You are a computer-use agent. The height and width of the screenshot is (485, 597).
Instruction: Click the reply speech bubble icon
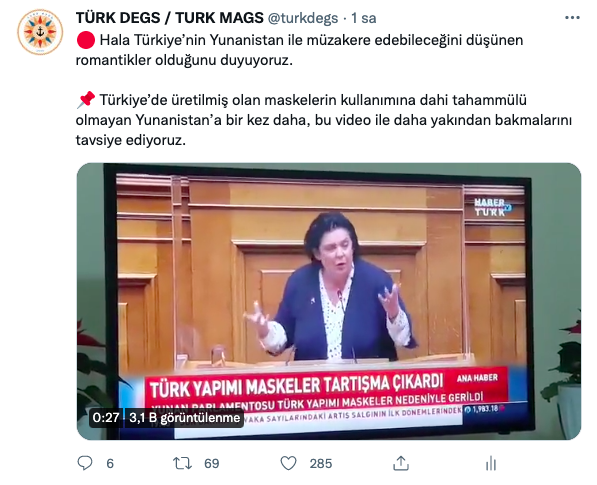click(85, 463)
